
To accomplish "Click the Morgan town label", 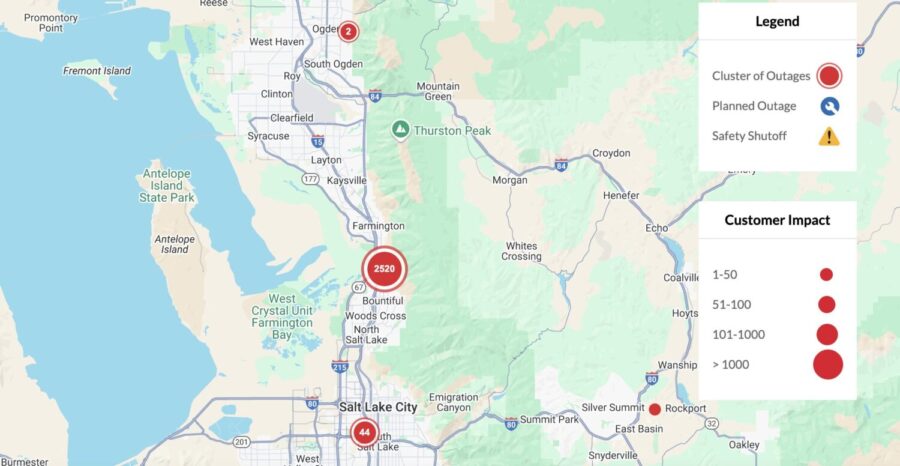I will click(510, 180).
